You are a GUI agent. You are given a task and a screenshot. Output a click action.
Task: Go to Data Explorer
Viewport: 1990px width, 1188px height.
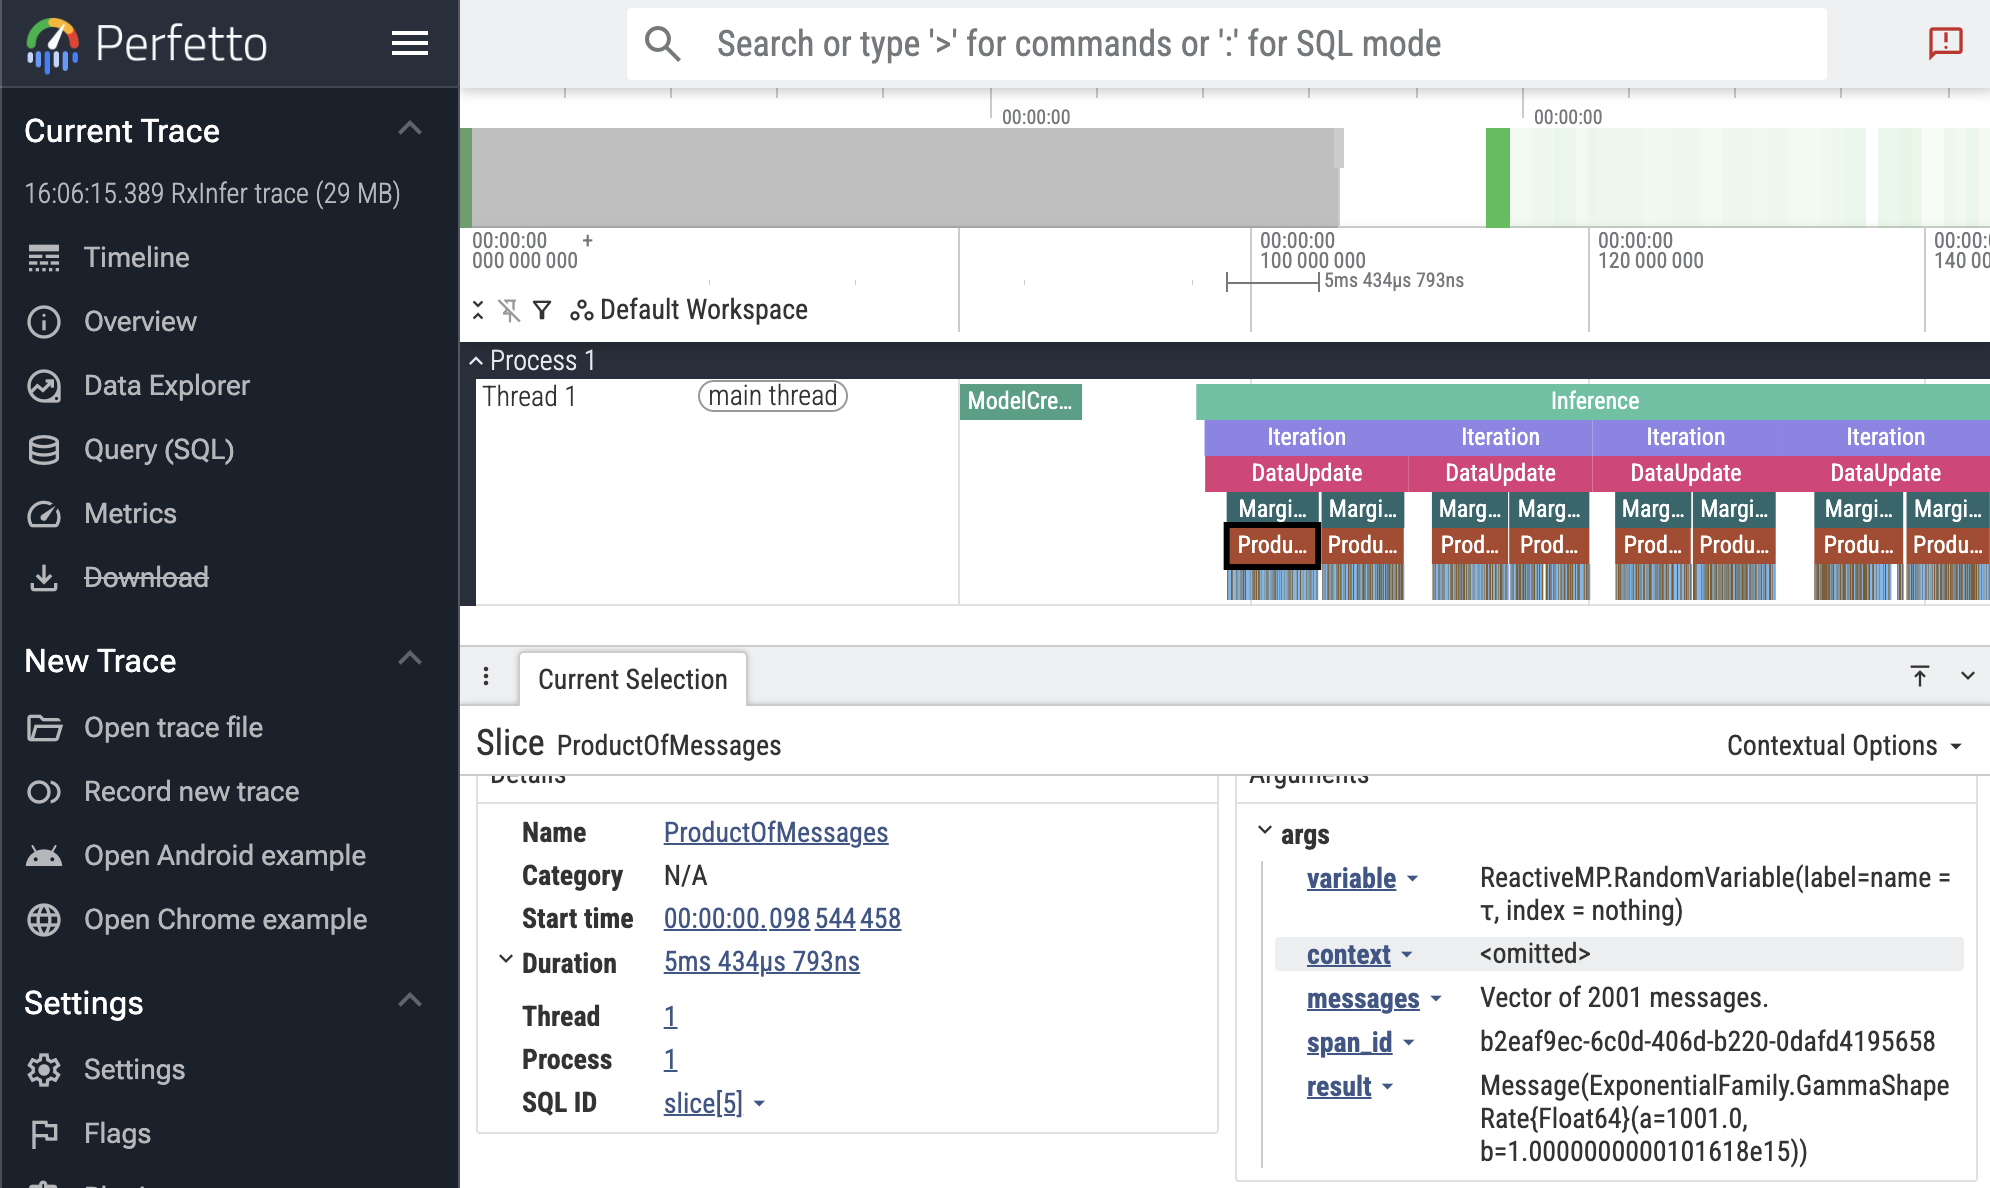click(167, 386)
